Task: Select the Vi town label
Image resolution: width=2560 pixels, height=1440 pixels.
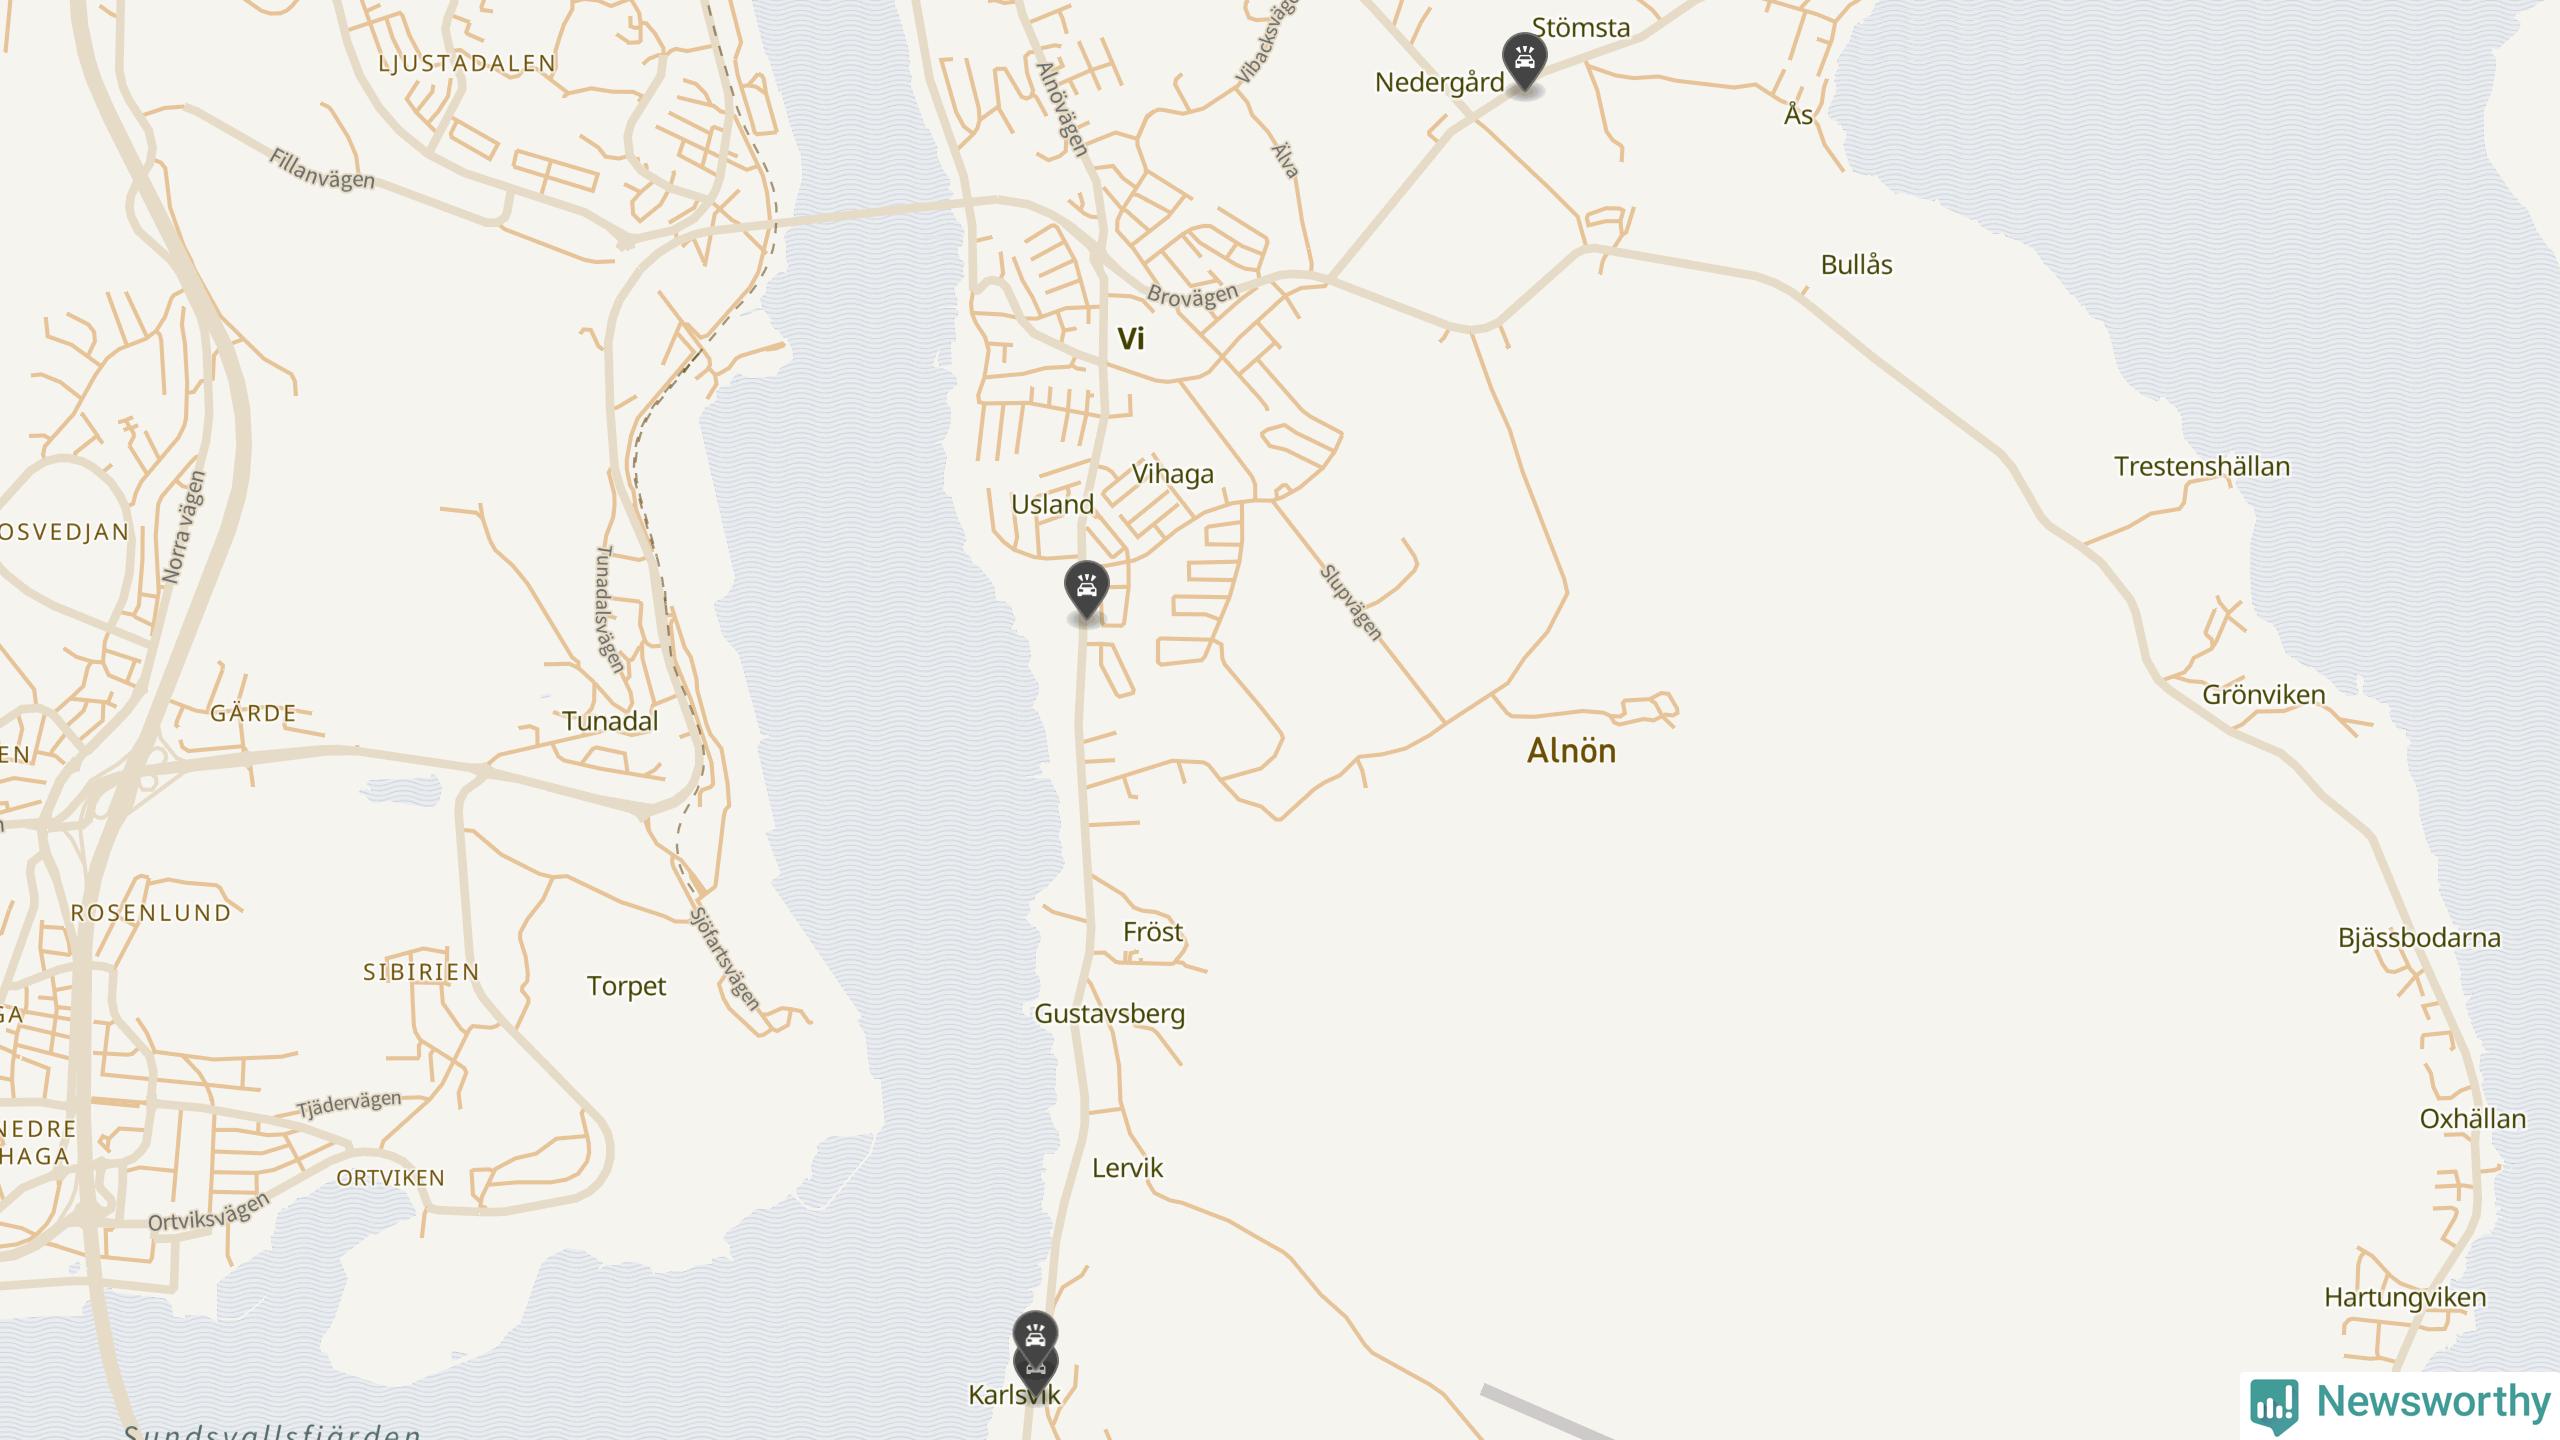Action: 1131,339
